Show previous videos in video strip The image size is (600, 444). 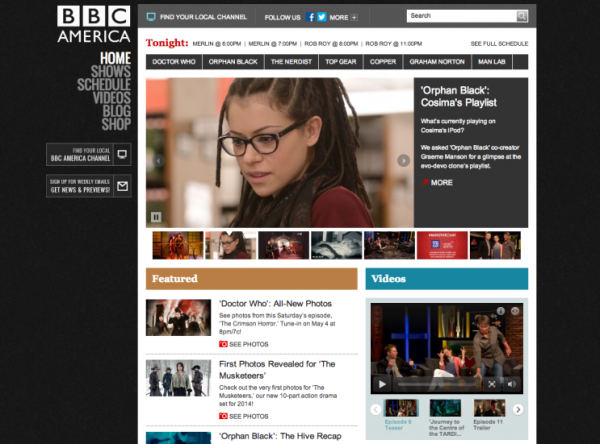pos(376,410)
